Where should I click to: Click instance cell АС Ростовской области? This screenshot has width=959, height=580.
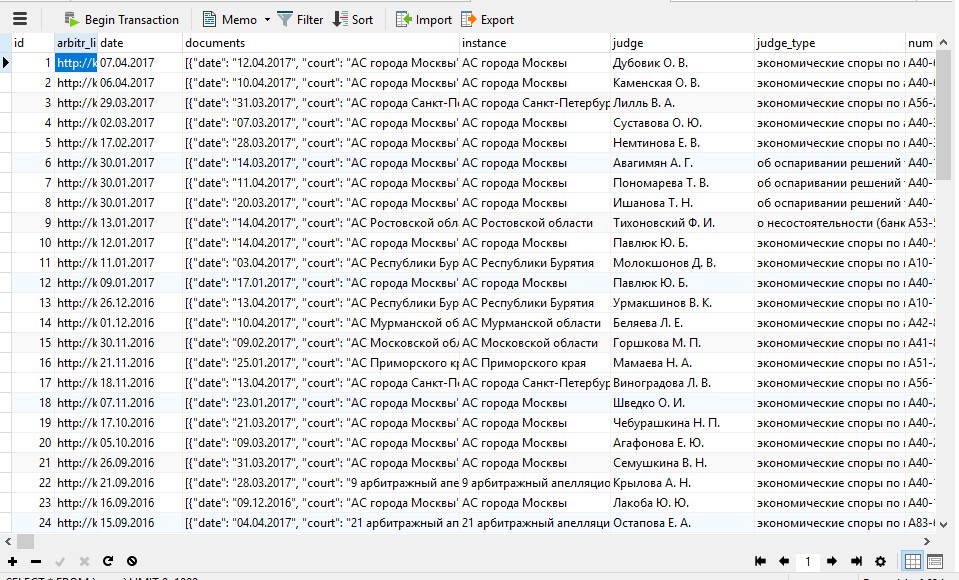[x=535, y=223]
